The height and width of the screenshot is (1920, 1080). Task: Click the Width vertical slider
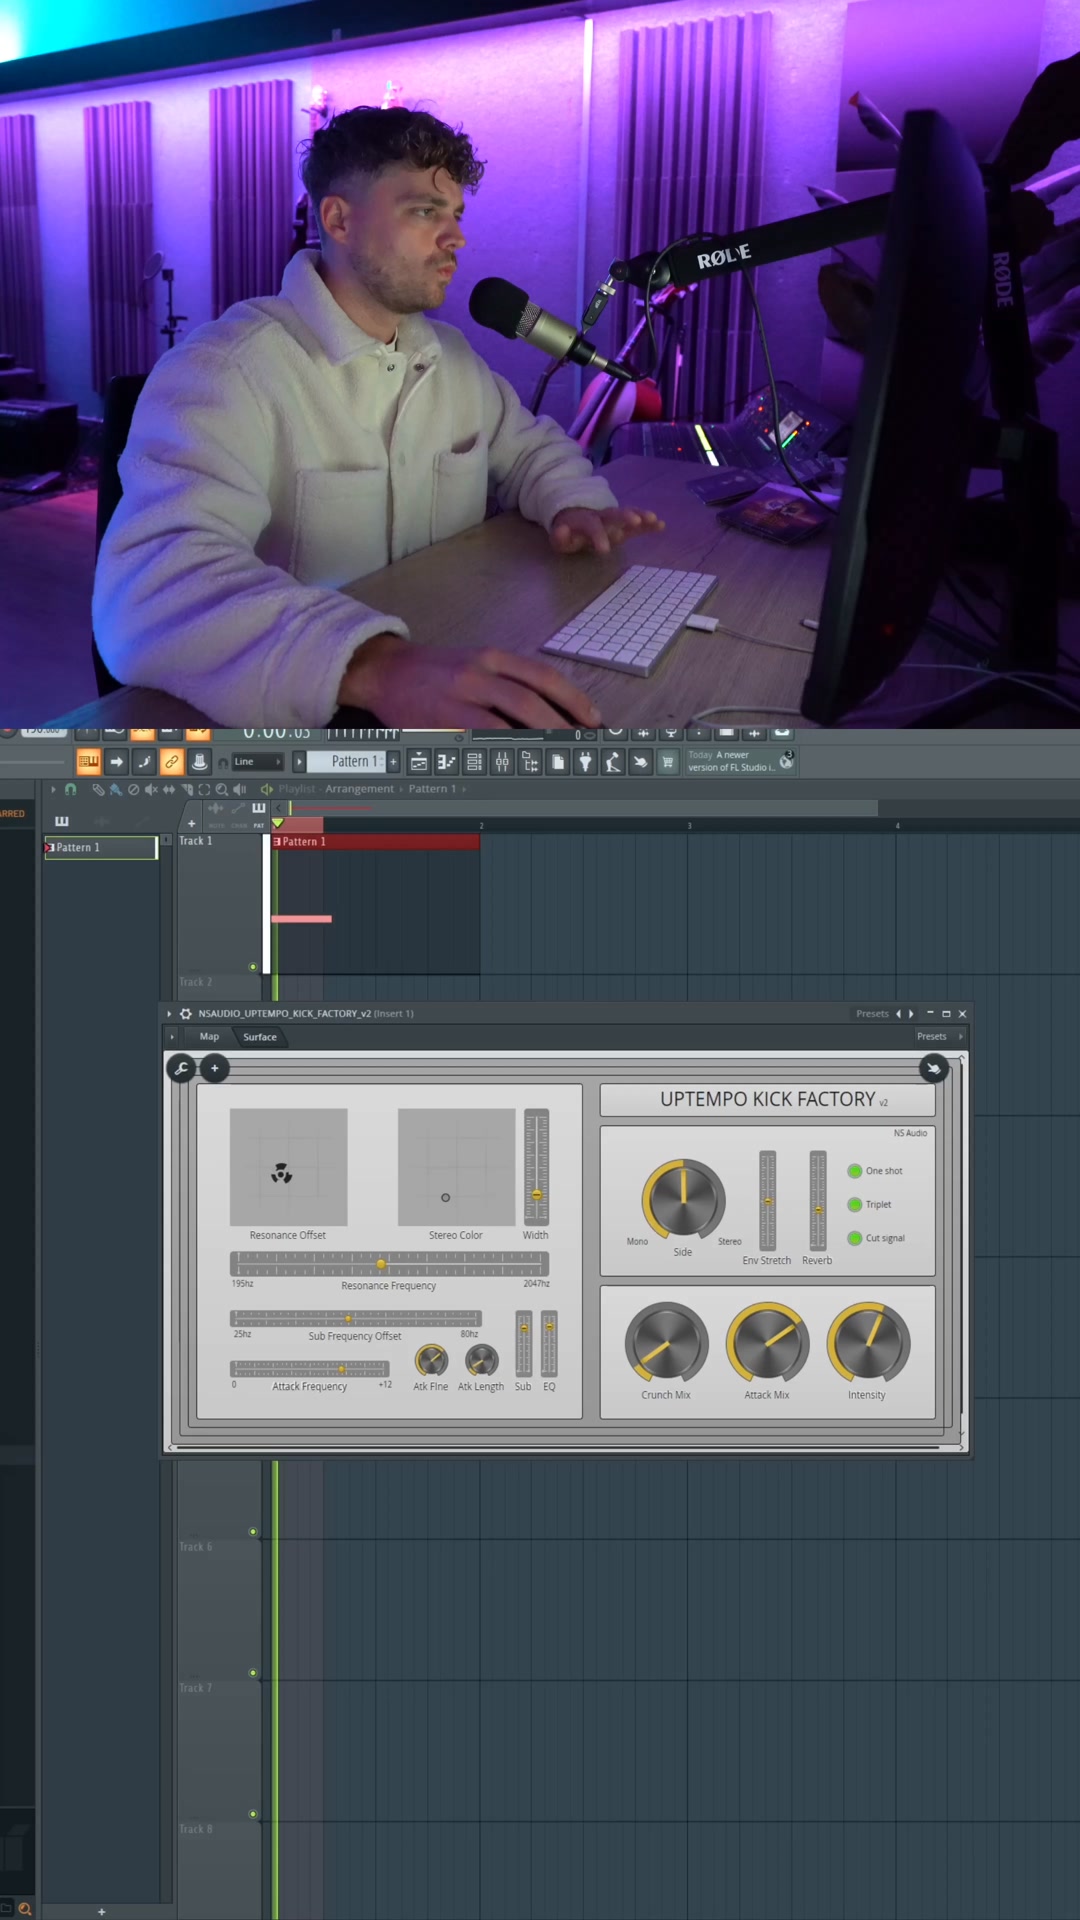(x=537, y=1167)
